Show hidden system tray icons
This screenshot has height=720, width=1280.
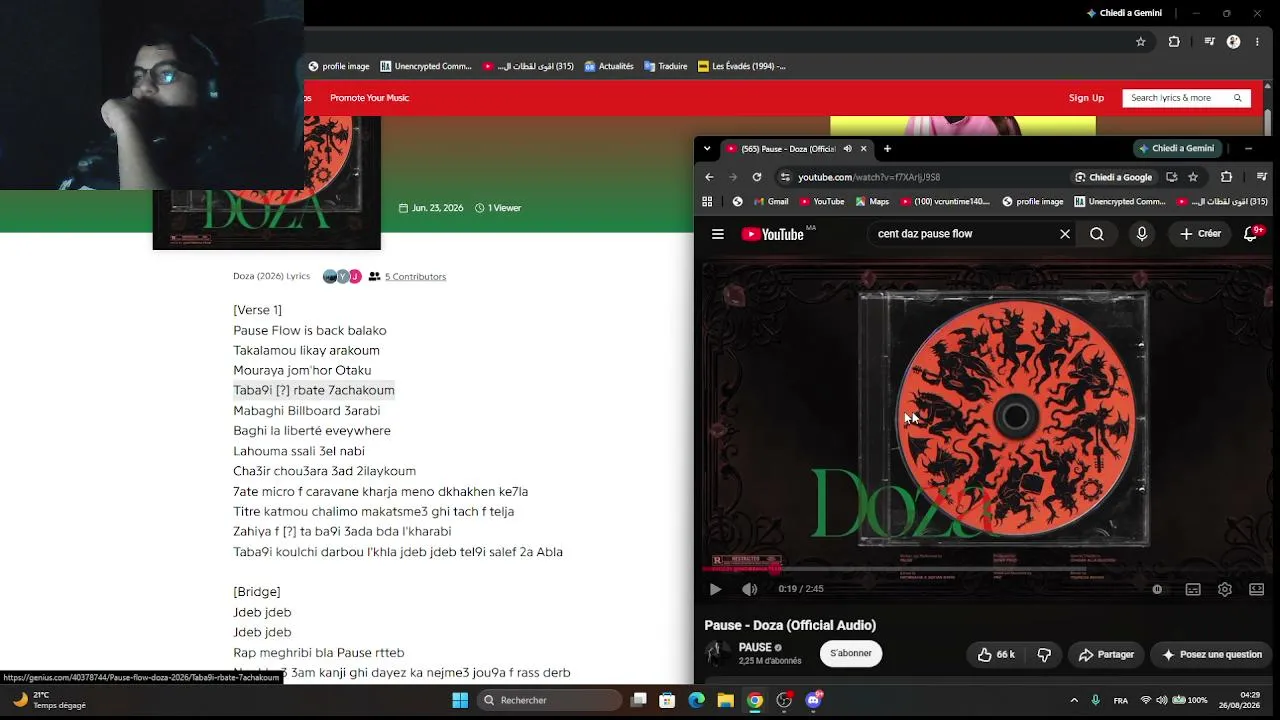1074,700
